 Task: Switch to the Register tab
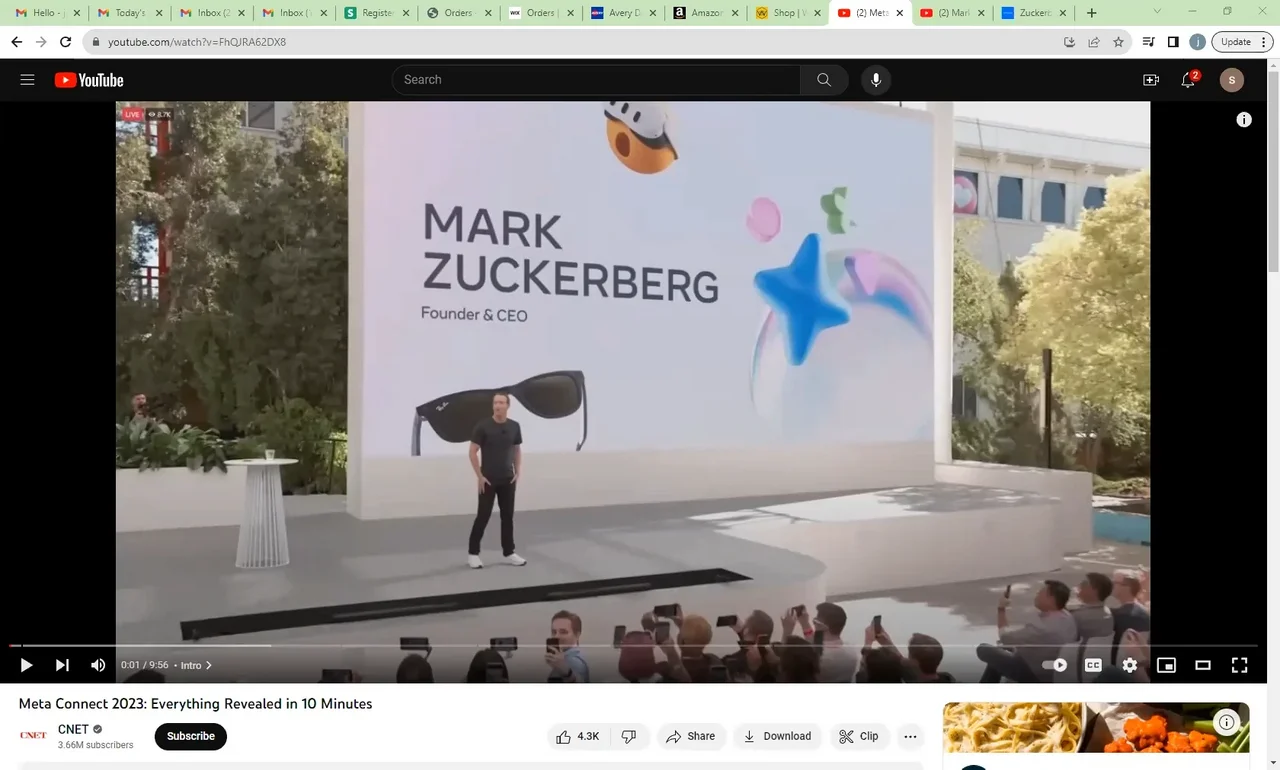coord(375,13)
